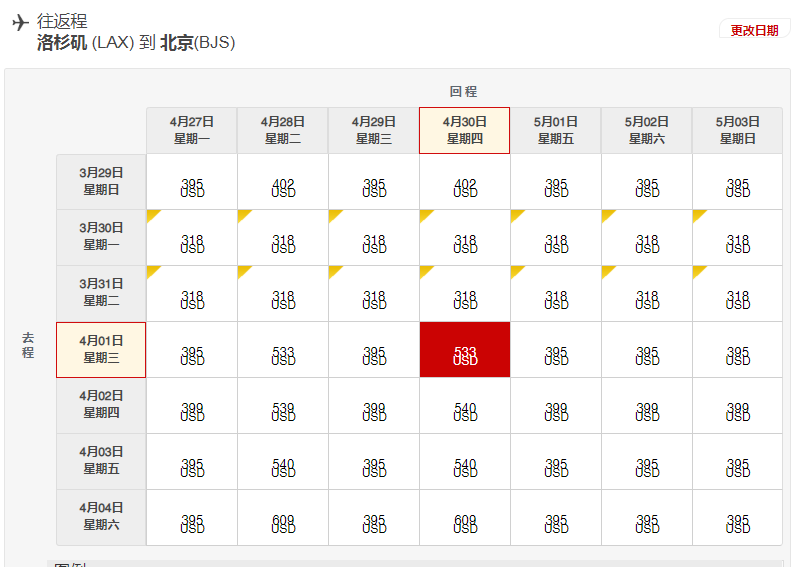Image resolution: width=792 pixels, height=567 pixels.
Task: Pick 318 USD fare for 3月30日 and 4月27日
Action: 192,238
